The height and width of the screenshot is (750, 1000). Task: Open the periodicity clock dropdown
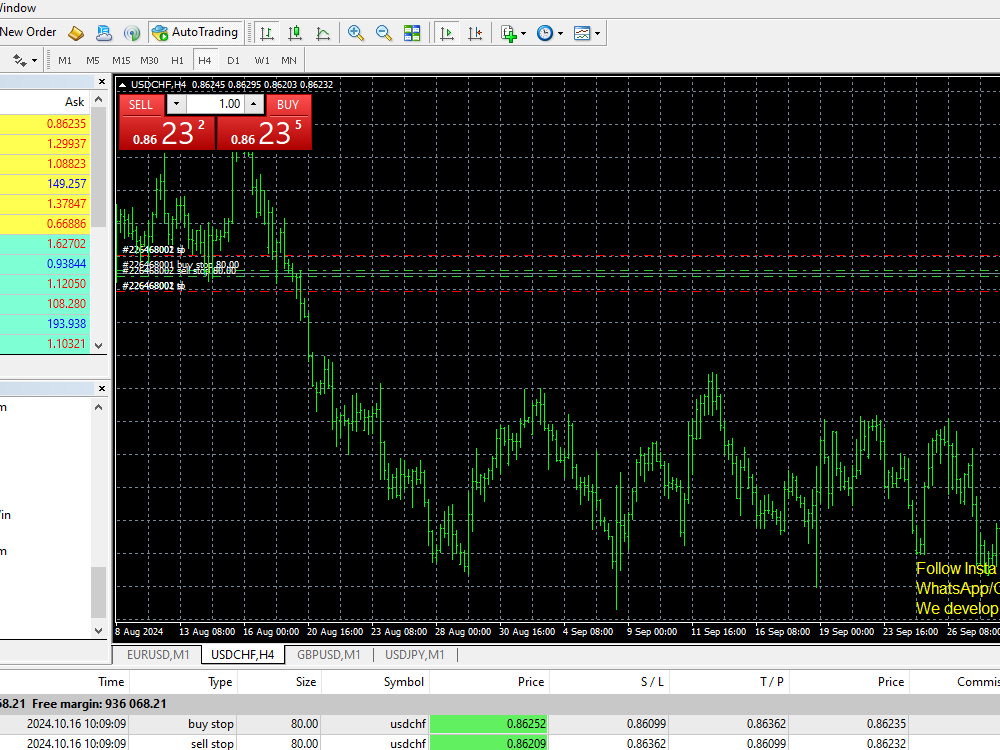(x=561, y=33)
